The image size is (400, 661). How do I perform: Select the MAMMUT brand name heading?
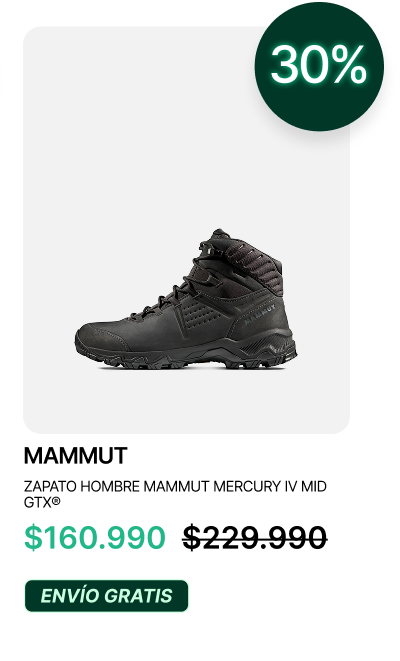coord(75,456)
